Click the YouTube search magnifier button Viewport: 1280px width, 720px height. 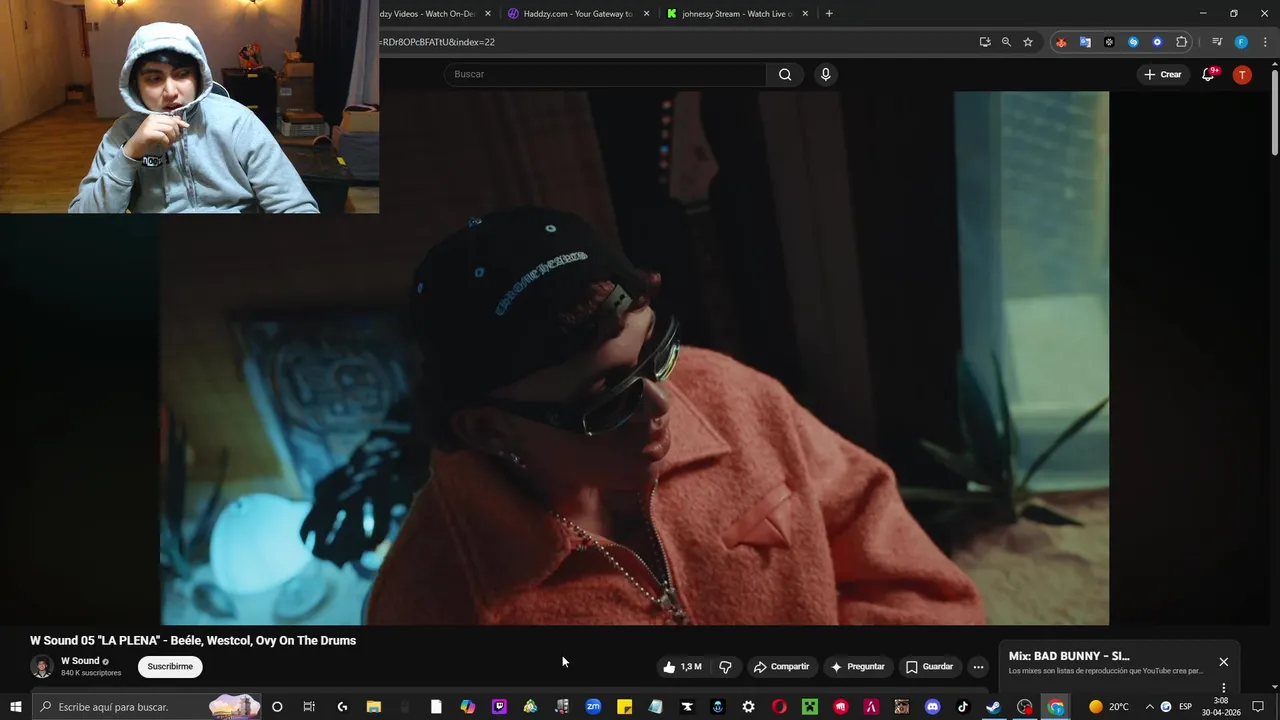click(785, 74)
